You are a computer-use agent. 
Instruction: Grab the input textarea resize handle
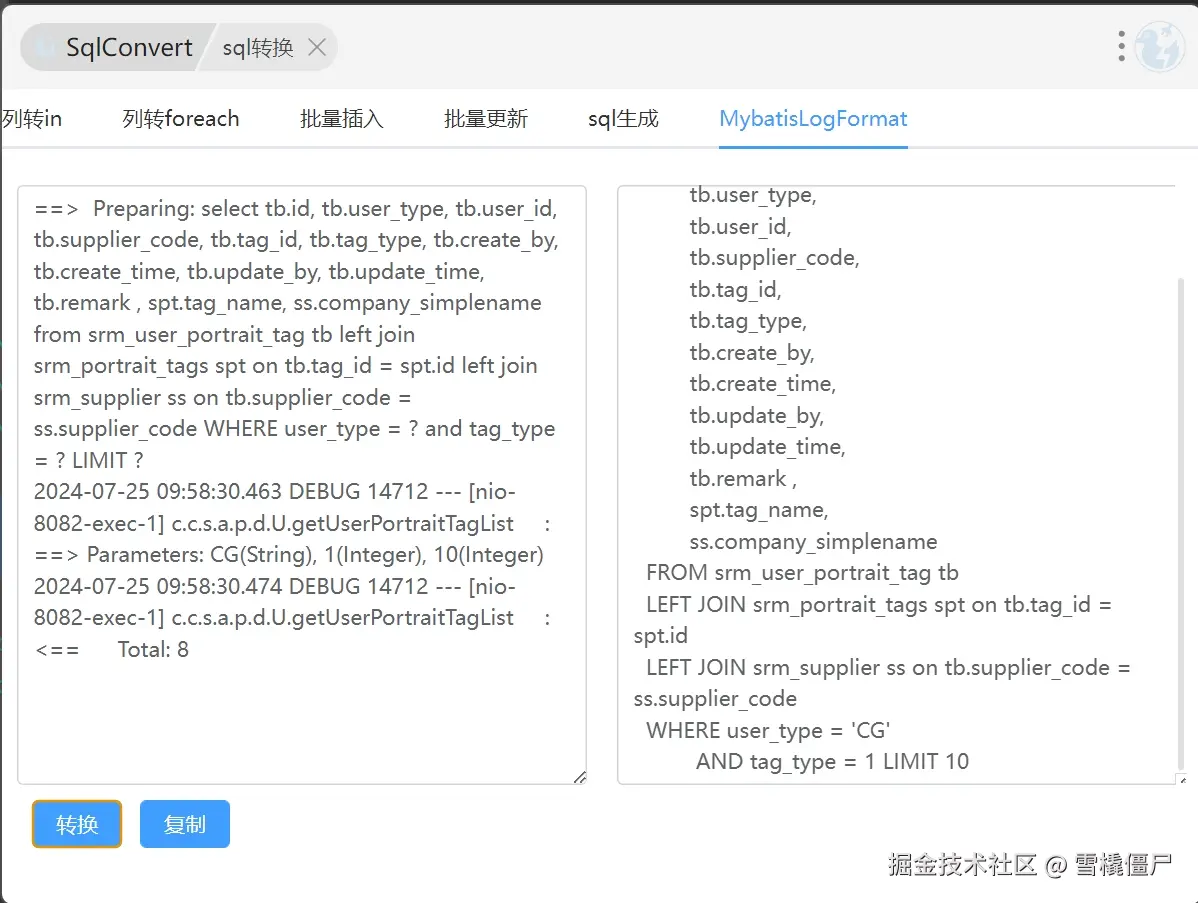point(580,777)
